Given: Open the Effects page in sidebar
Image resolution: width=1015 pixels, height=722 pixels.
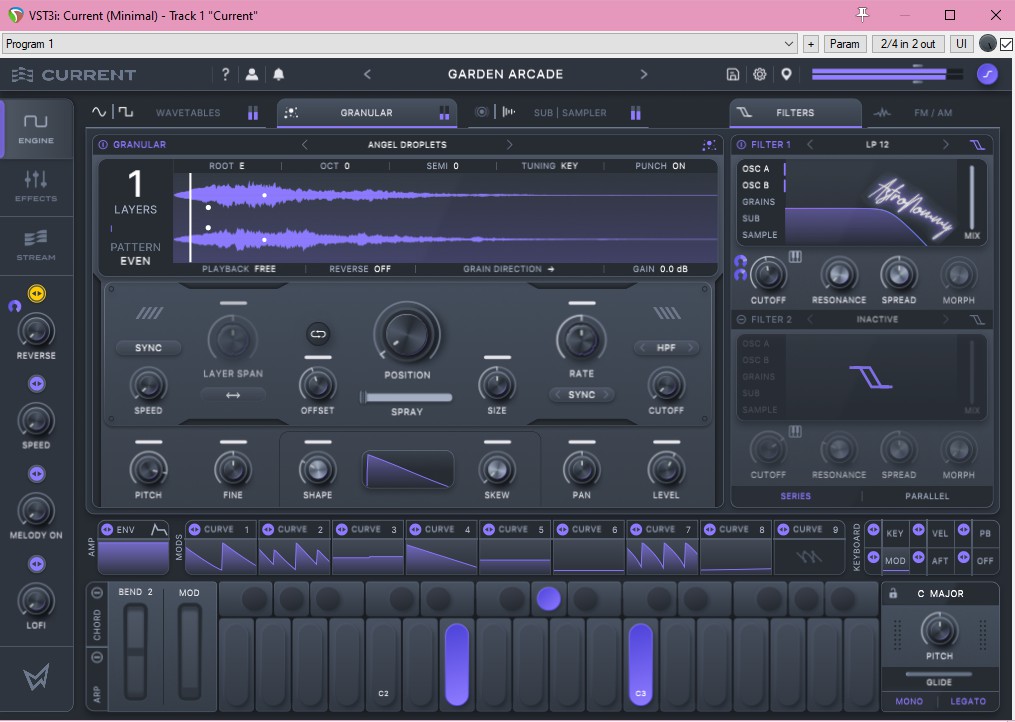Looking at the screenshot, I should click(36, 186).
